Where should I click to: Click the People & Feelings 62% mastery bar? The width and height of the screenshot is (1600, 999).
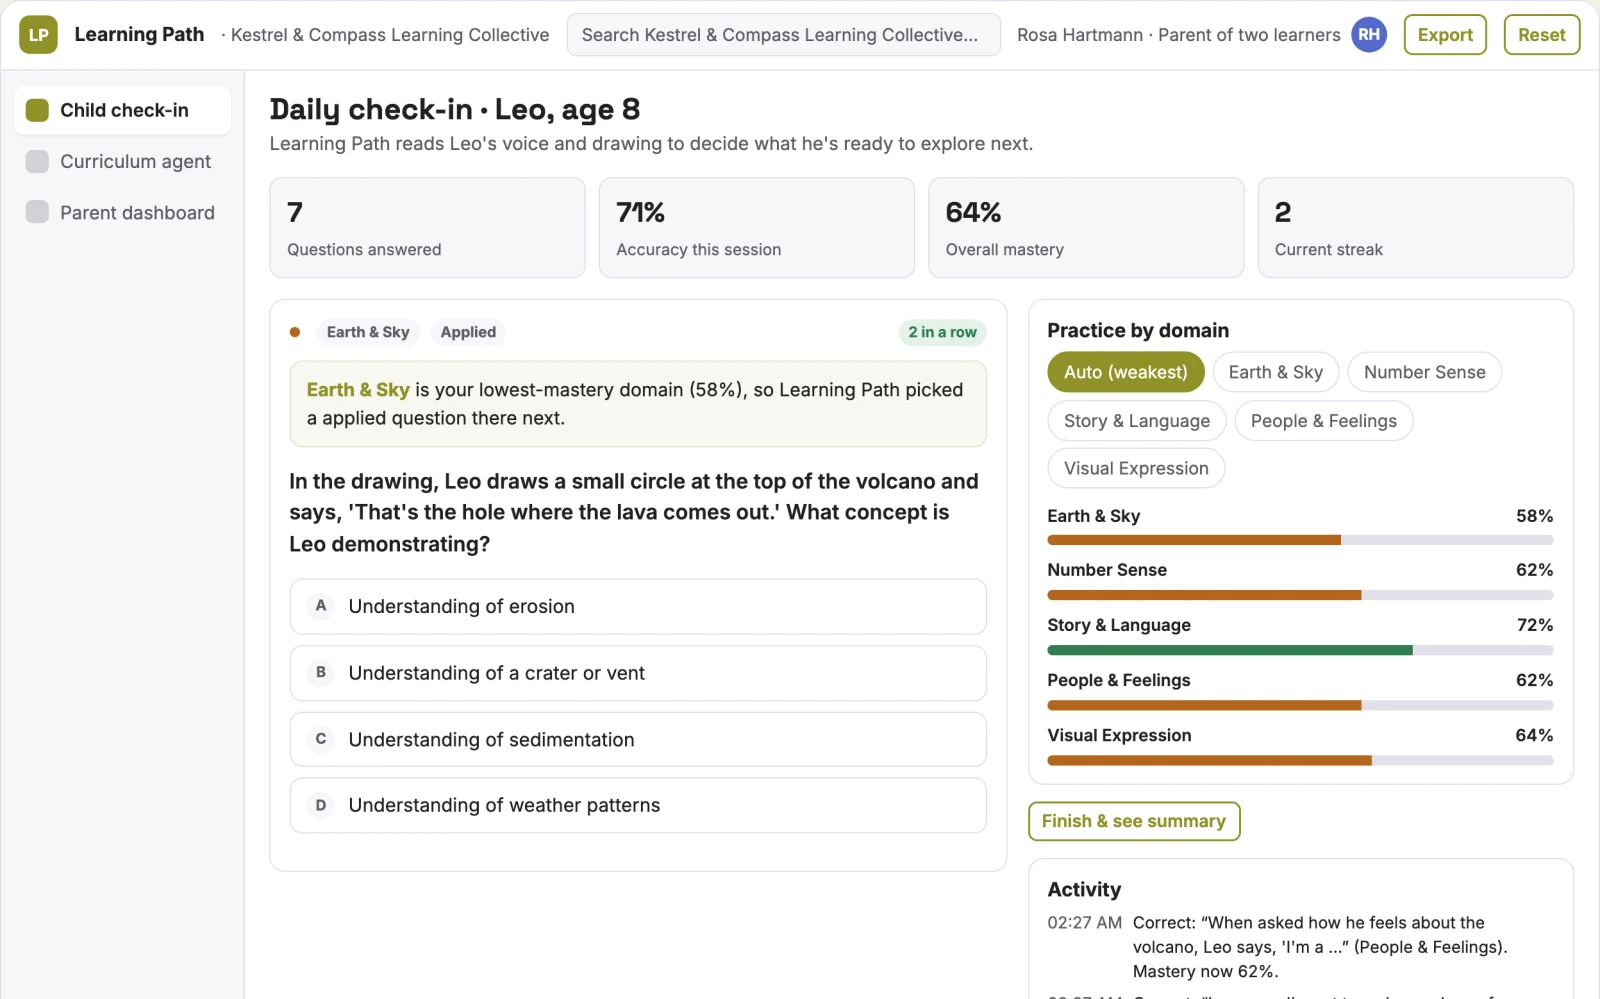pos(1300,705)
